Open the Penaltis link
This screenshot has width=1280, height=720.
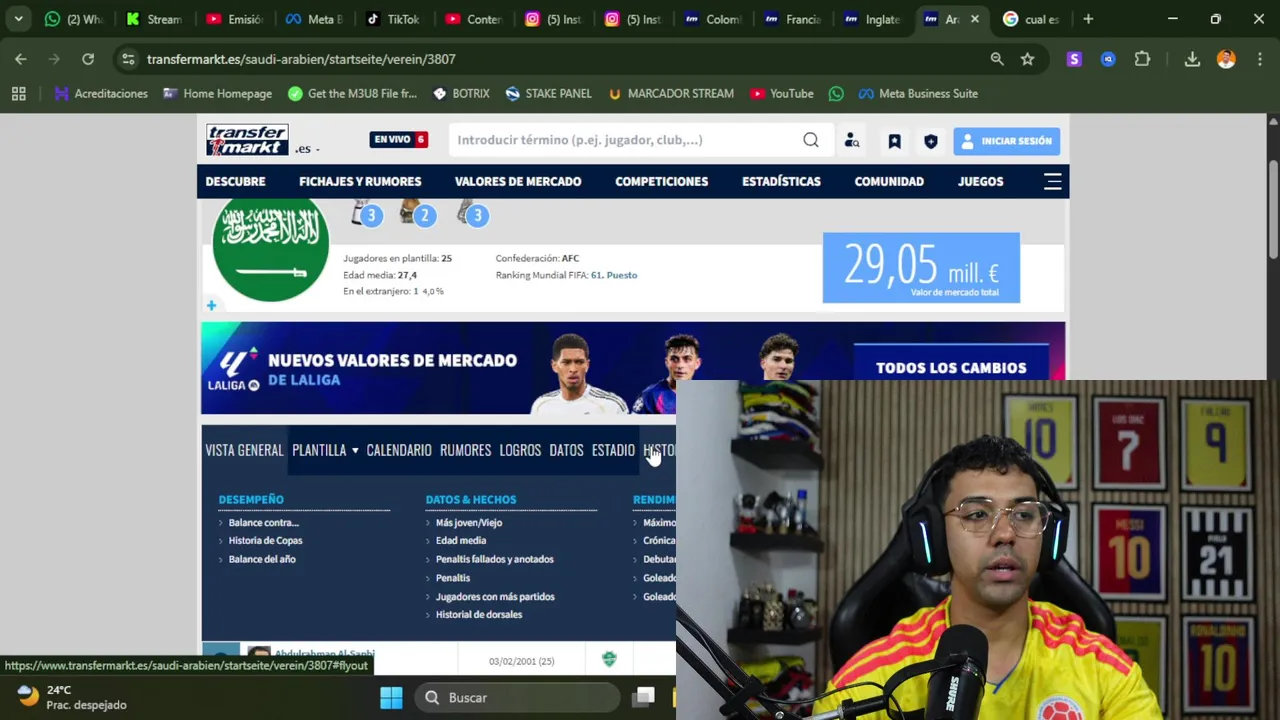(x=452, y=578)
